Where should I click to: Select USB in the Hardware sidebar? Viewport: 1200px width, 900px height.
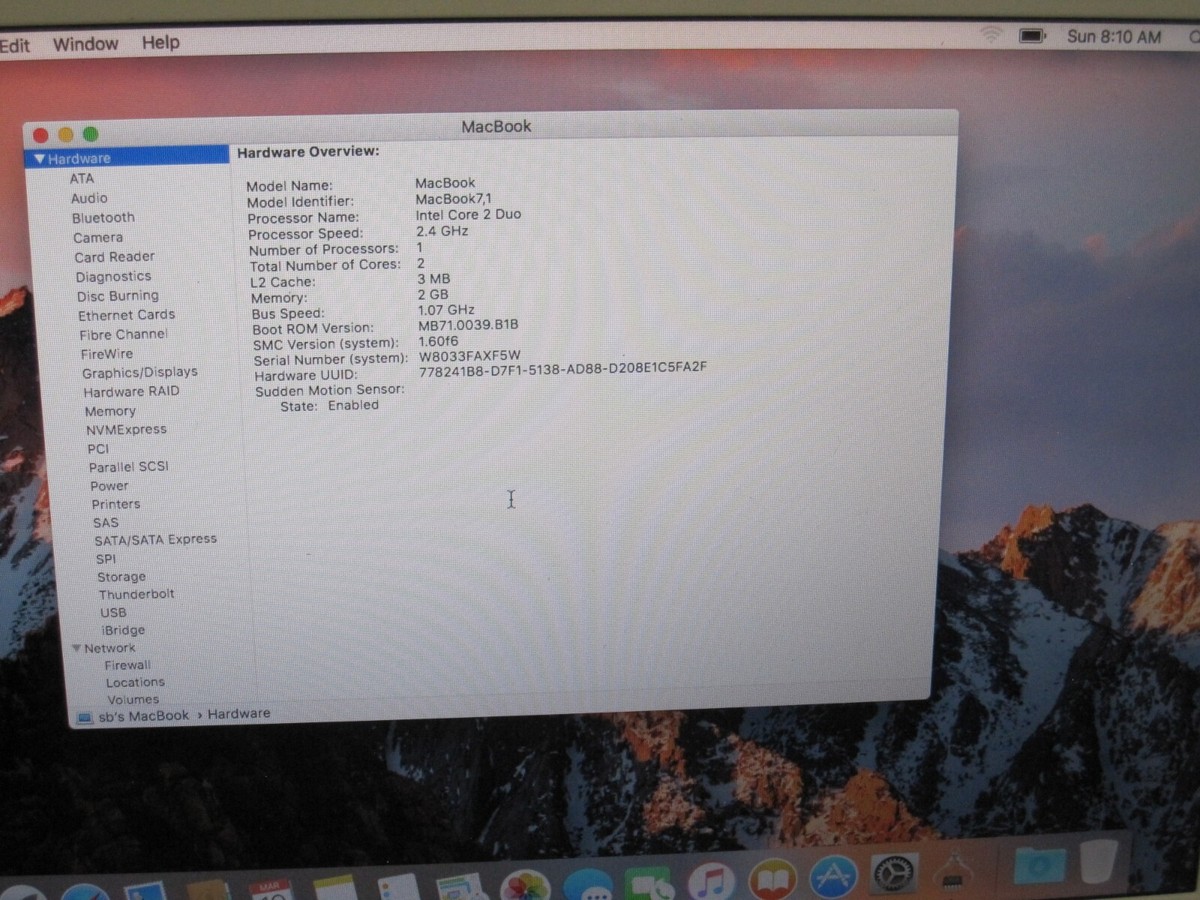coord(113,612)
